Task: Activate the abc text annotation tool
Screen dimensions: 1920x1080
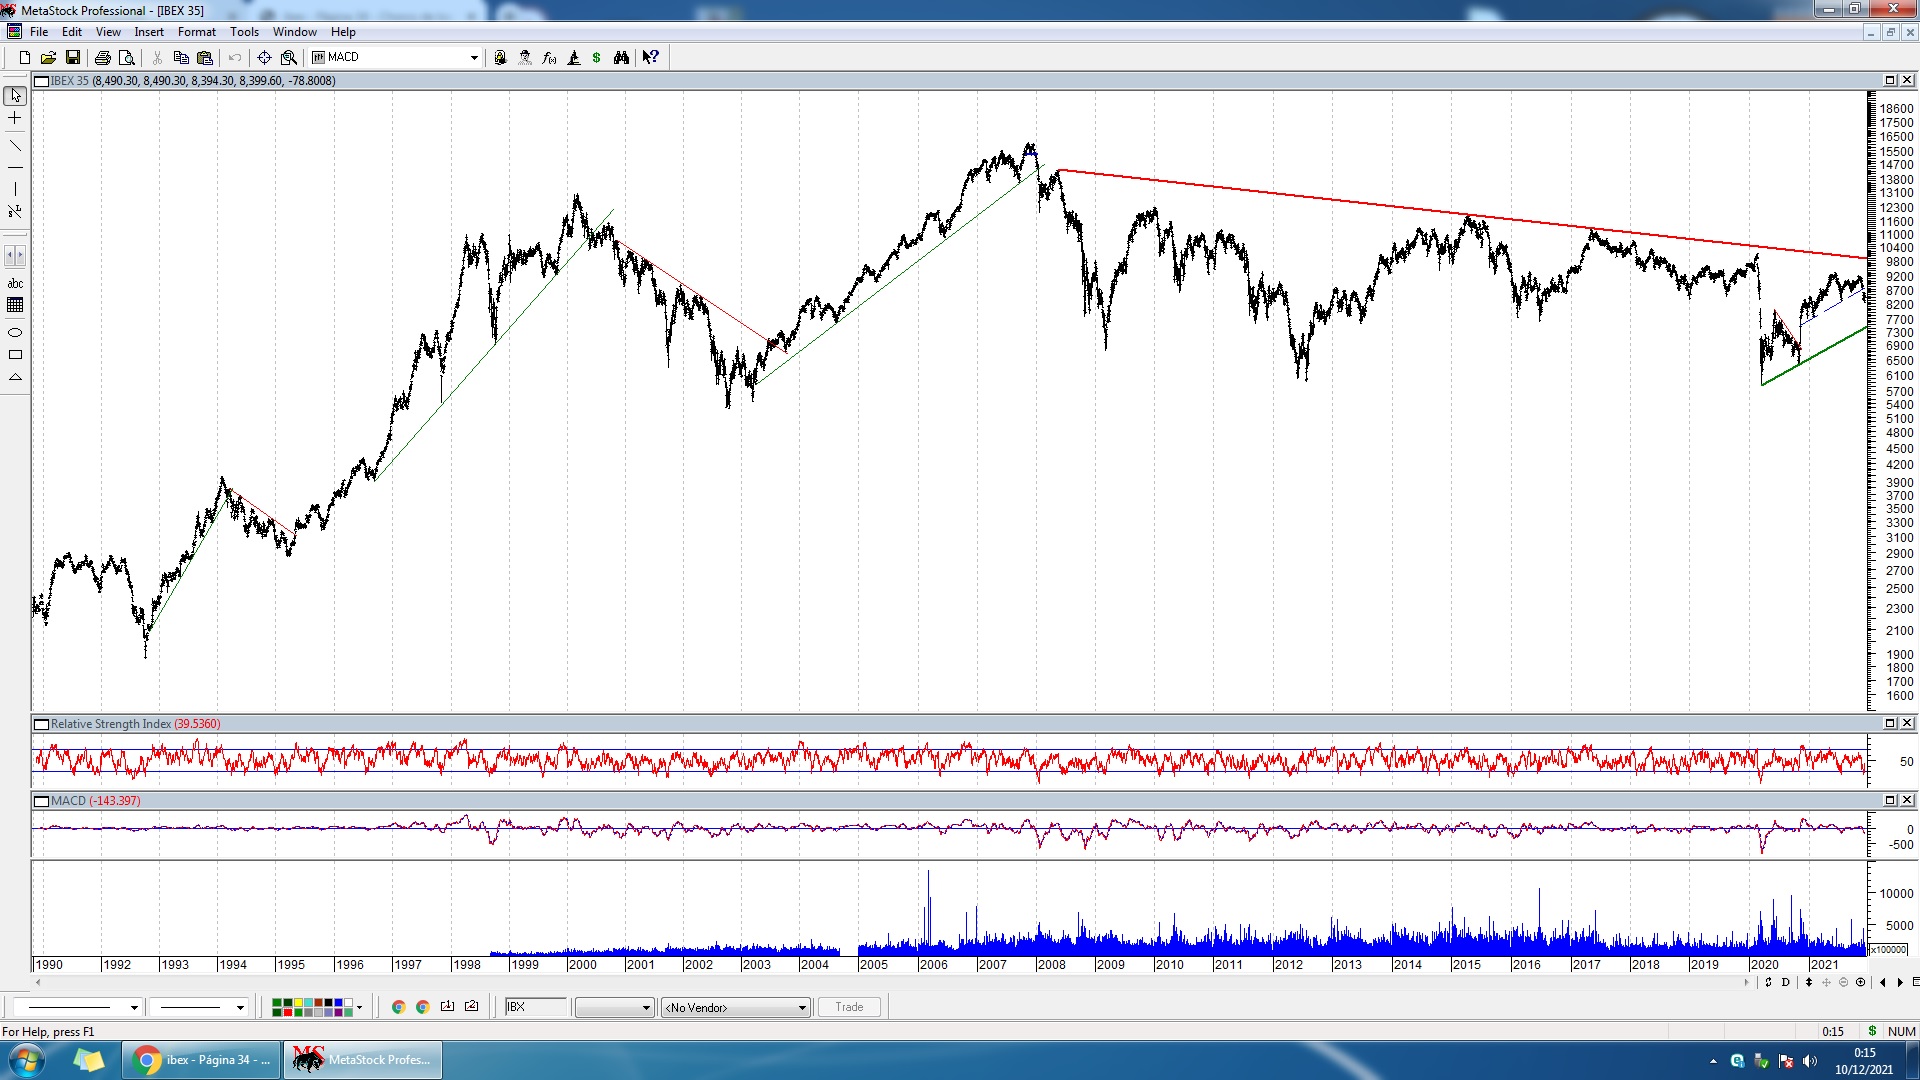Action: click(15, 284)
